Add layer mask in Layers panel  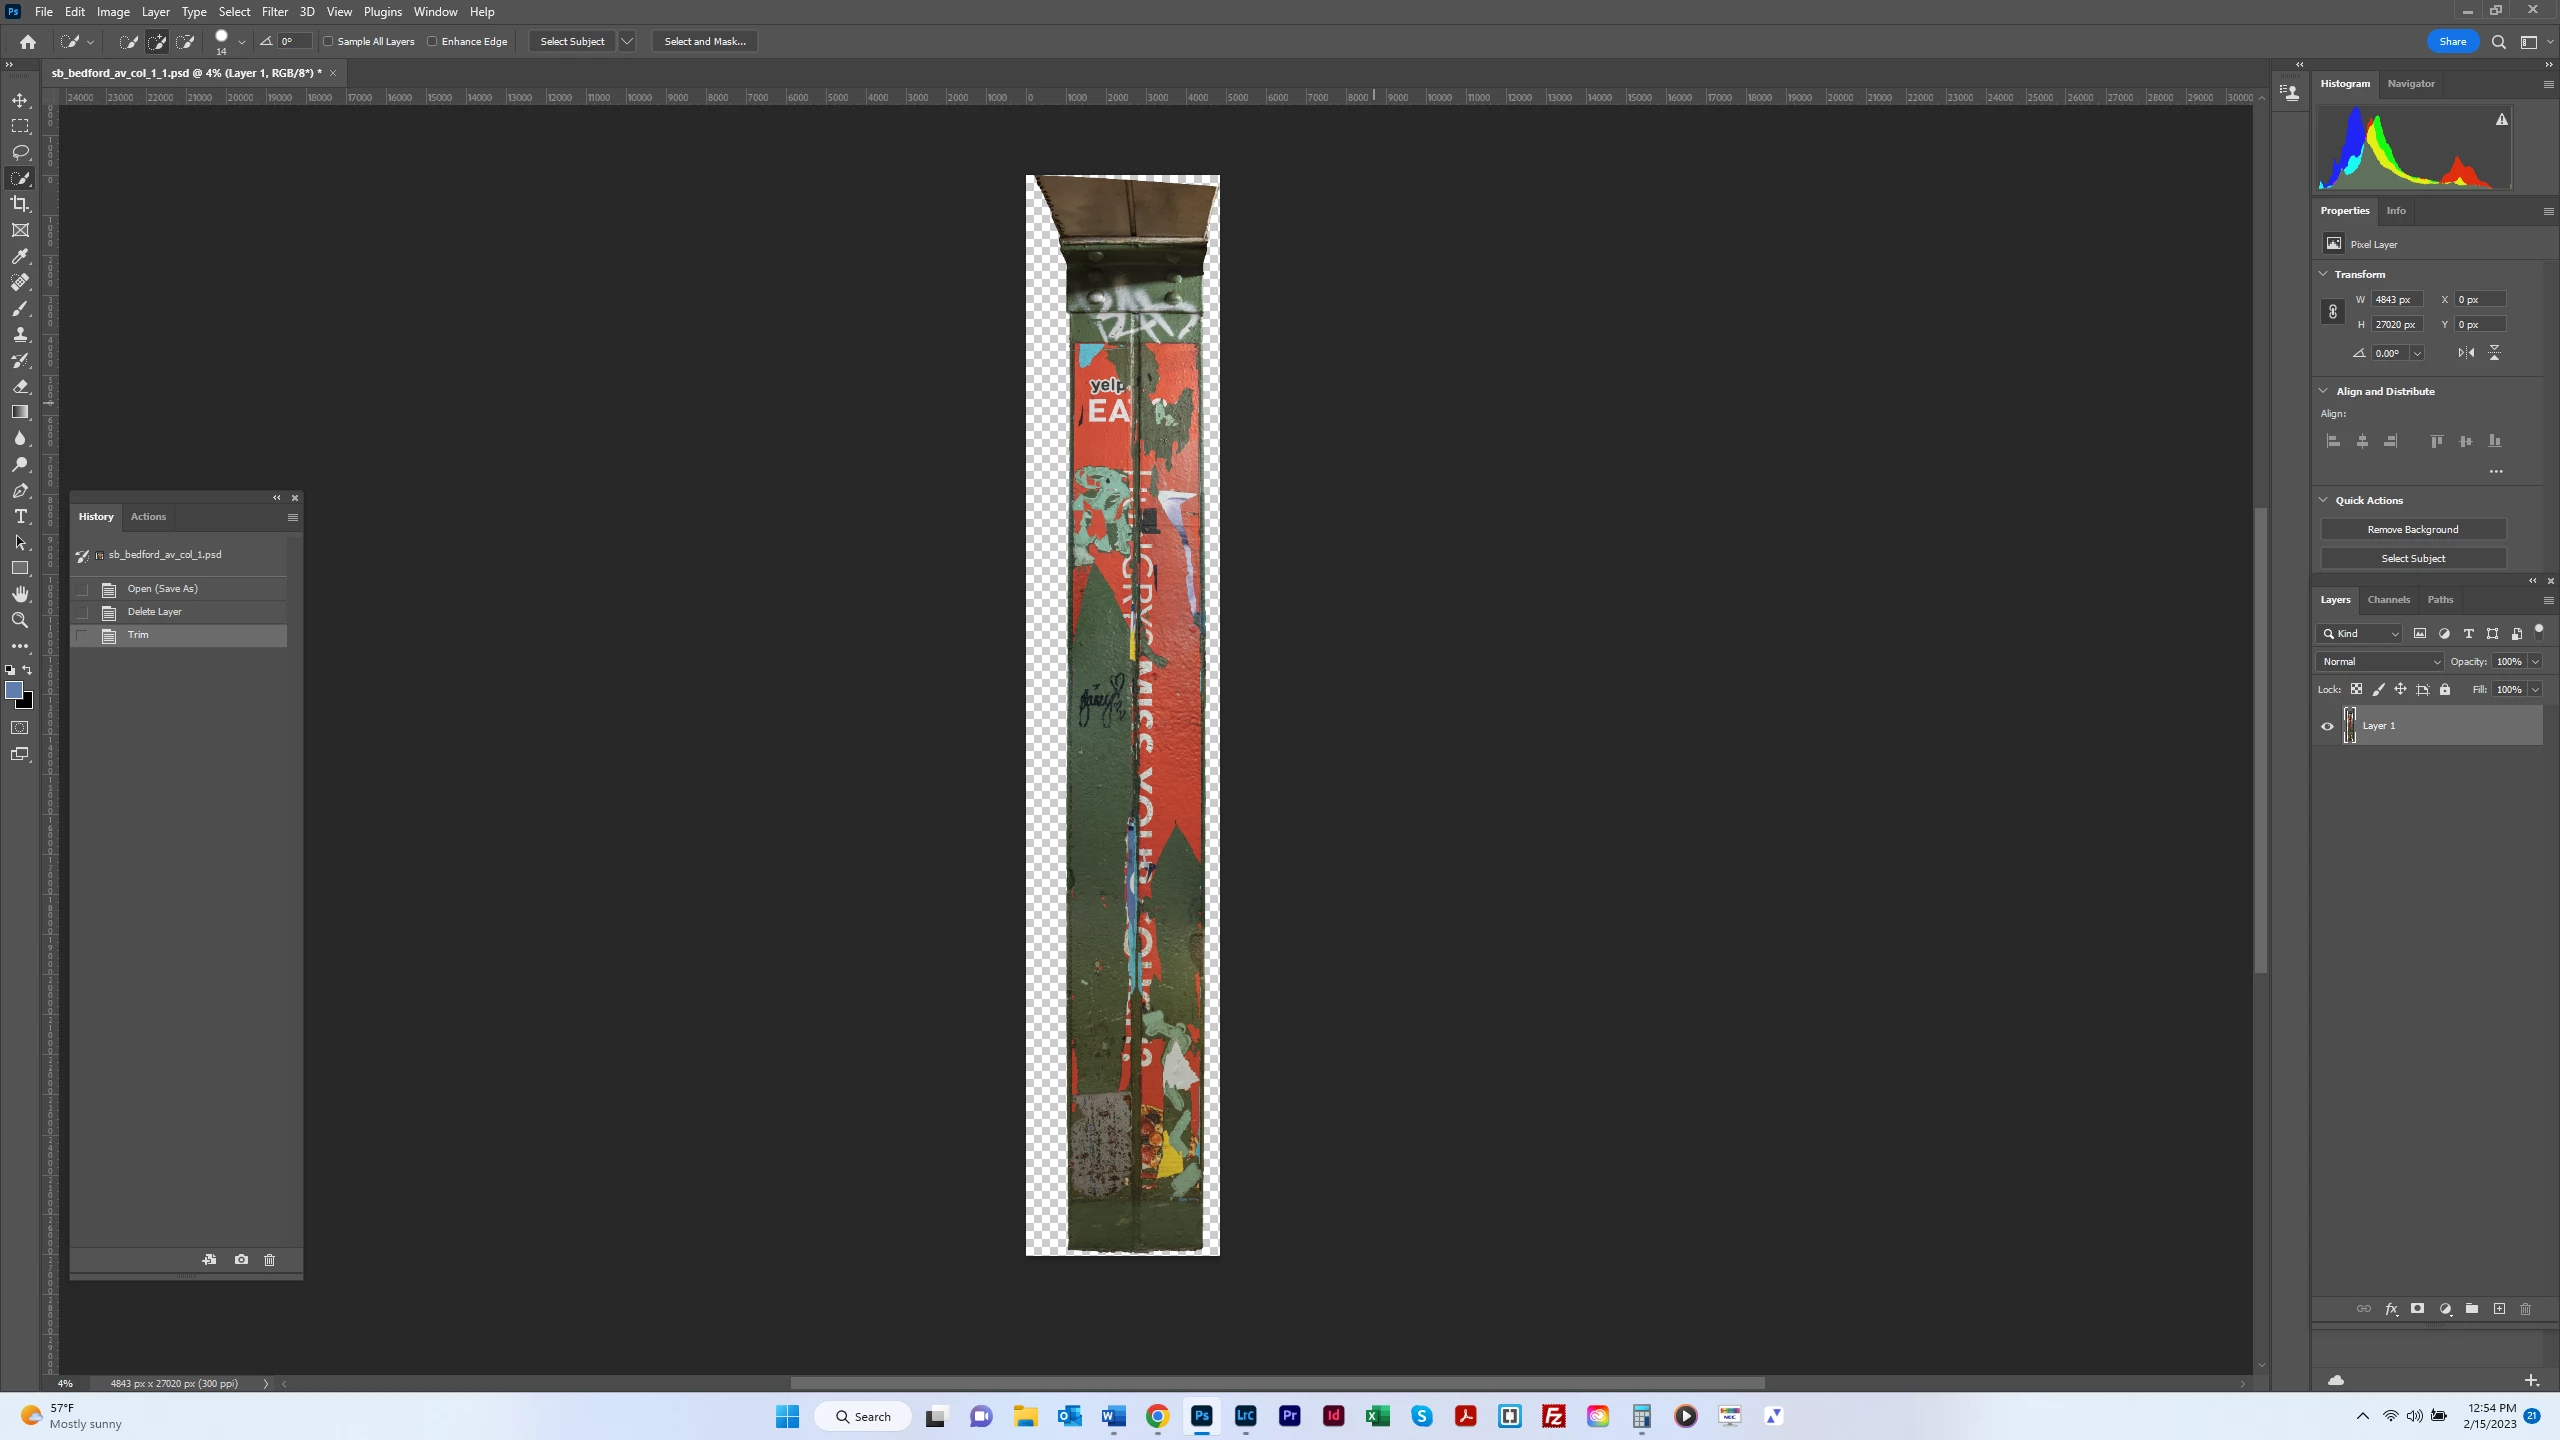[2417, 1309]
